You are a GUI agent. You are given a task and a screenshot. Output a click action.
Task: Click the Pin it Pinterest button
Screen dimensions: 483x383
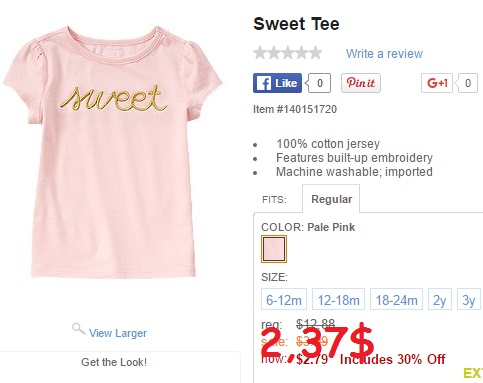[361, 83]
